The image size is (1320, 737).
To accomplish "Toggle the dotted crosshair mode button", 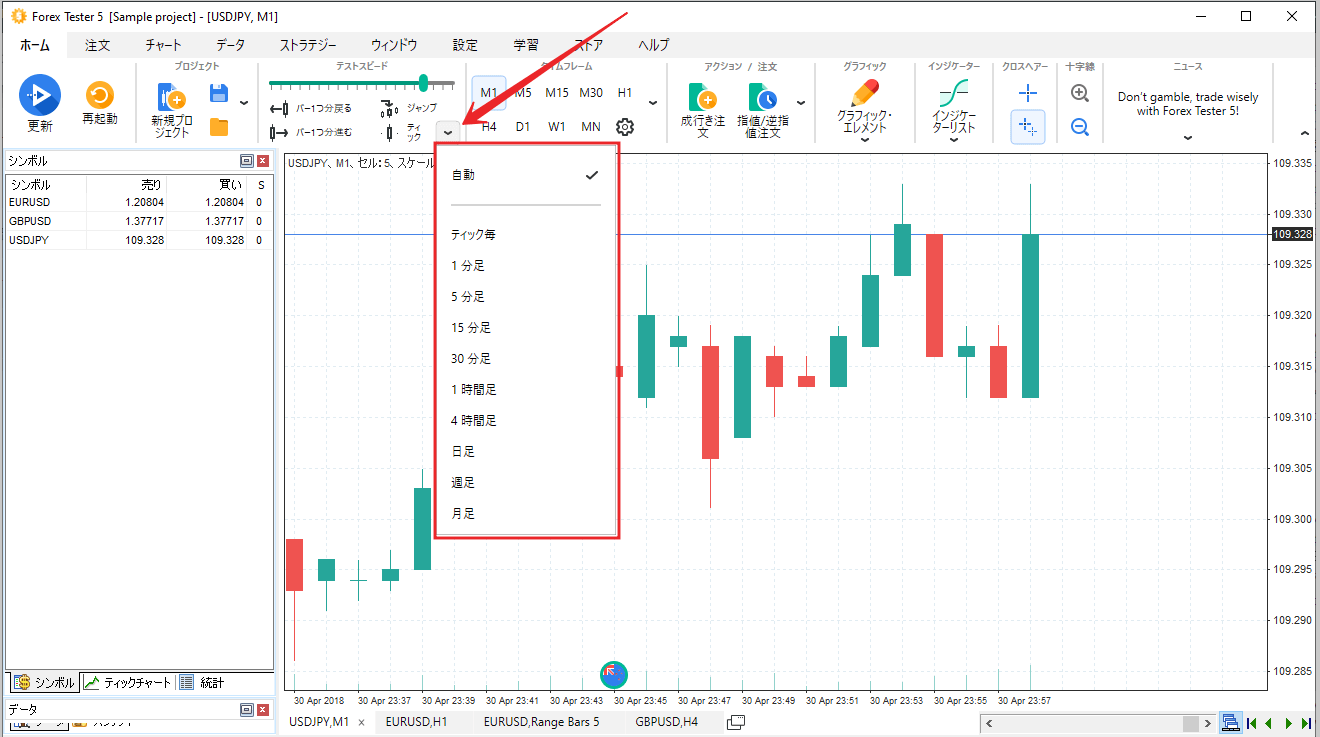I will 1027,127.
